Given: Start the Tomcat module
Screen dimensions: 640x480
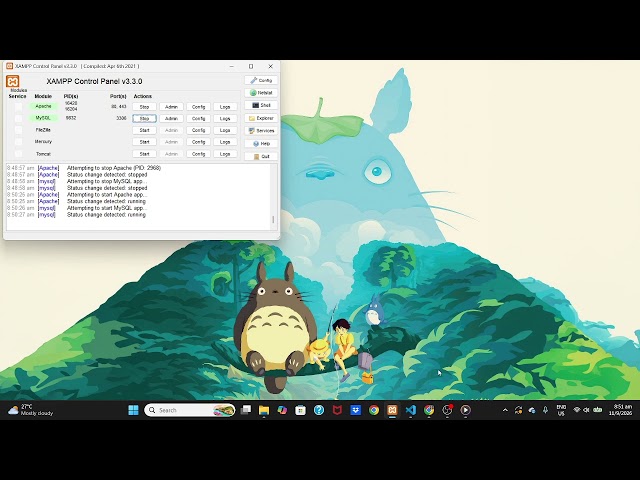Looking at the screenshot, I should click(144, 154).
